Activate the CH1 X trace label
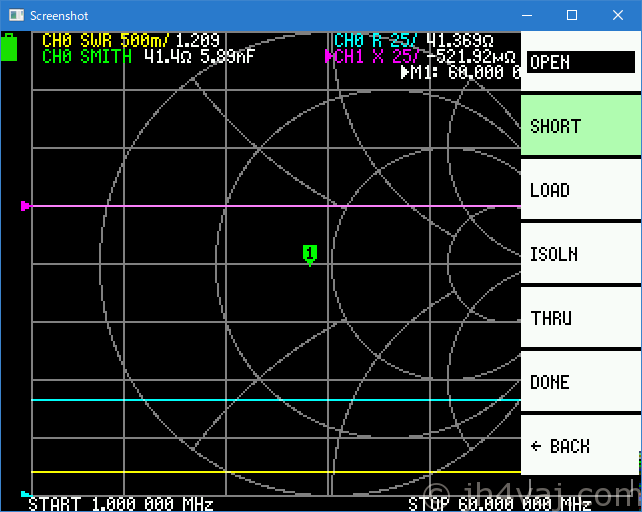This screenshot has height=512, width=642. click(x=377, y=56)
